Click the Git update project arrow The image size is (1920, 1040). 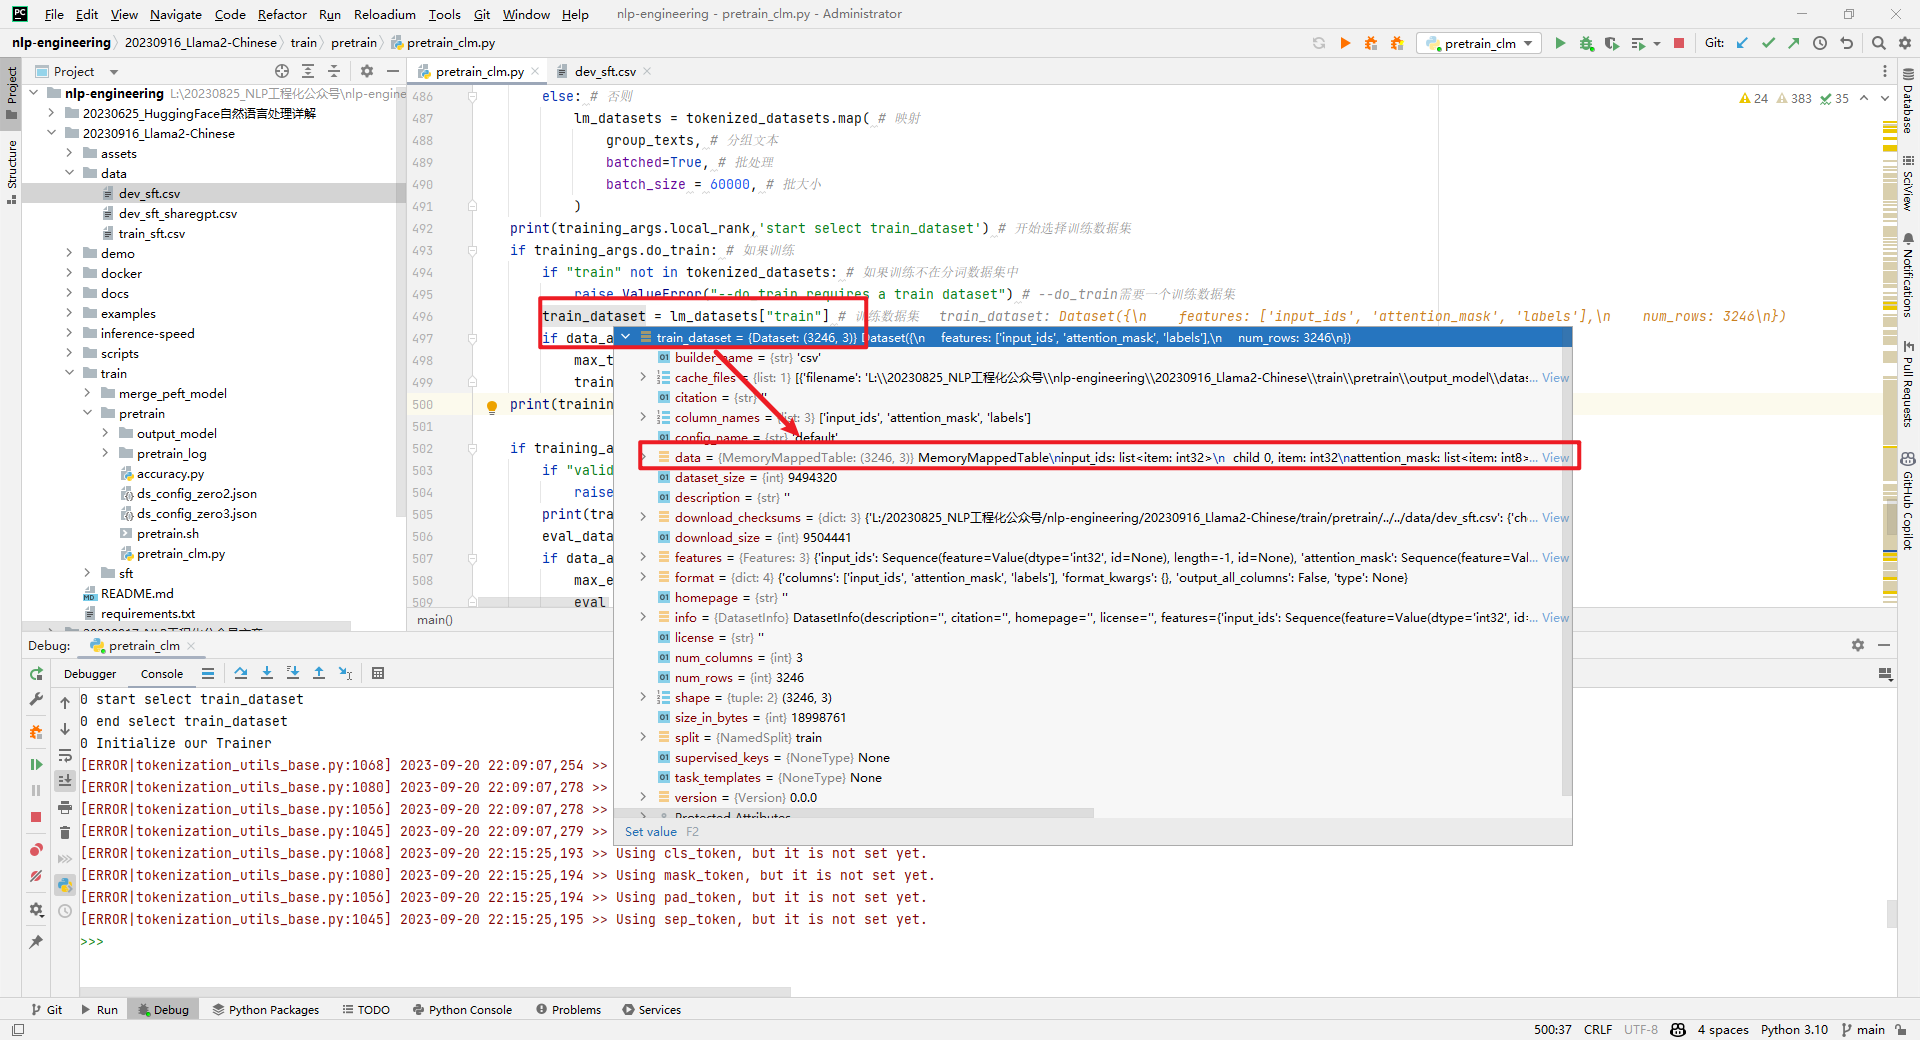[x=1742, y=43]
